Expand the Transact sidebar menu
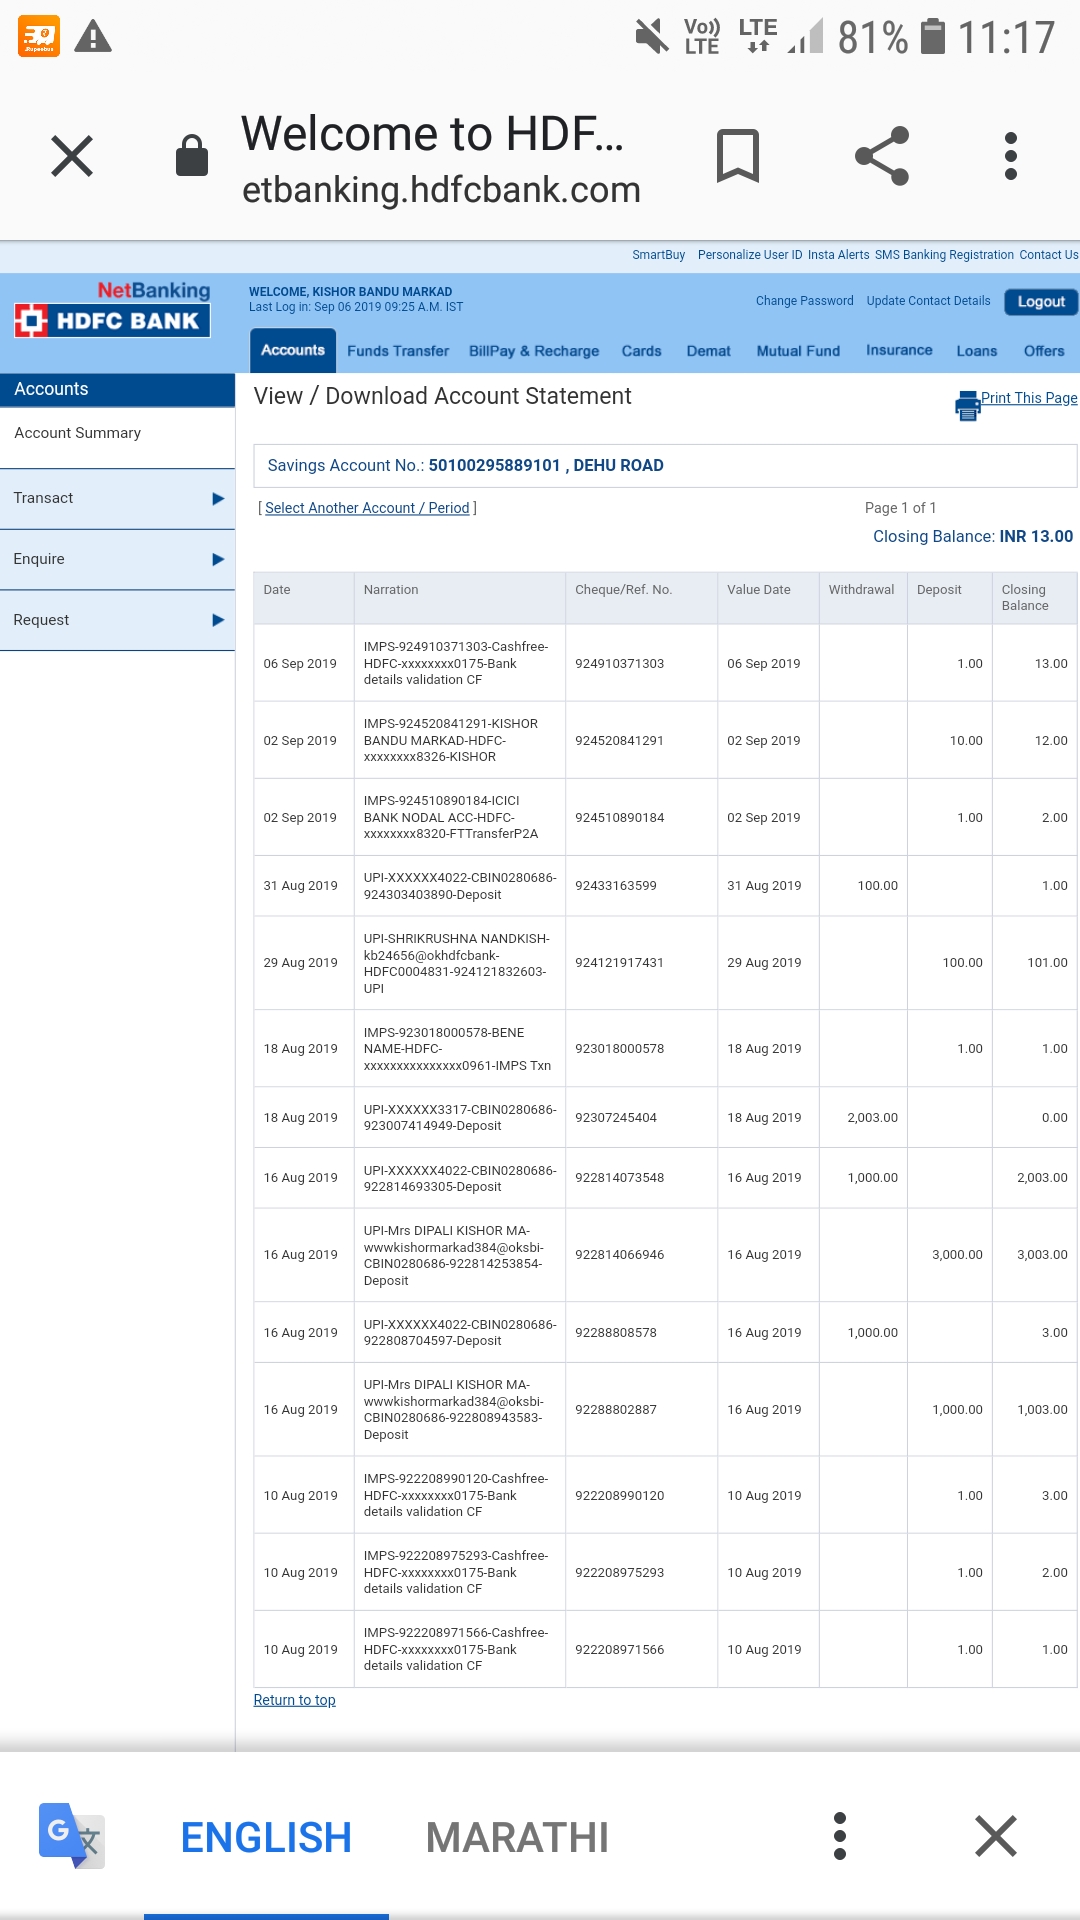Viewport: 1080px width, 1920px height. (118, 498)
